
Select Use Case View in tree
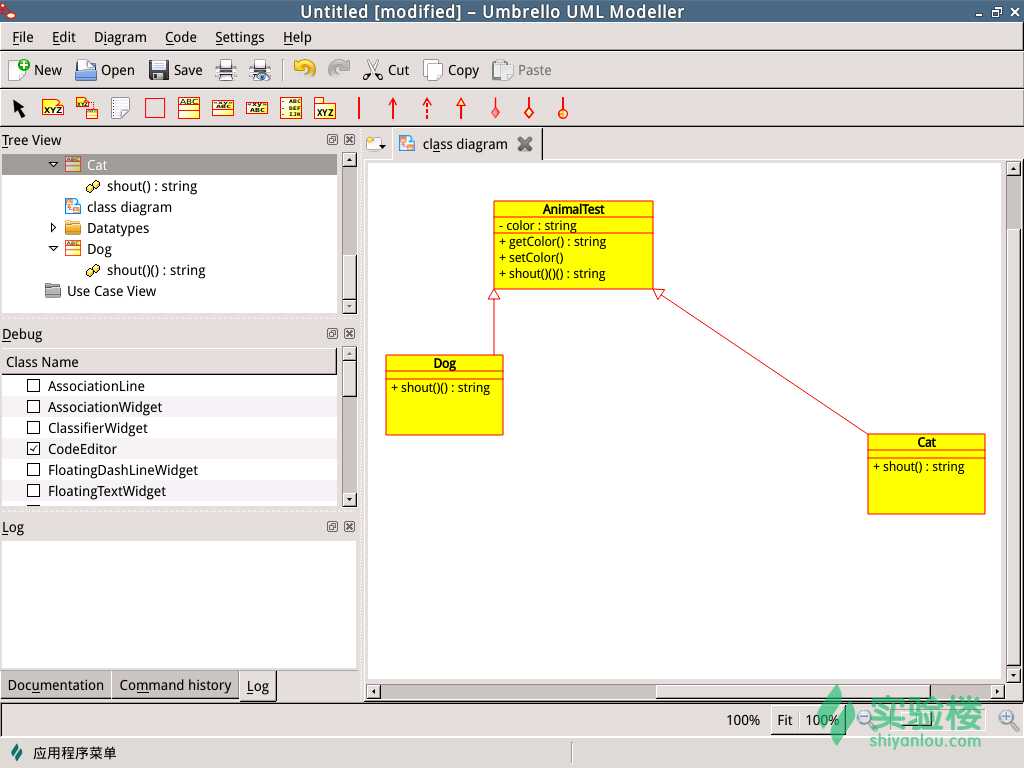[x=111, y=291]
